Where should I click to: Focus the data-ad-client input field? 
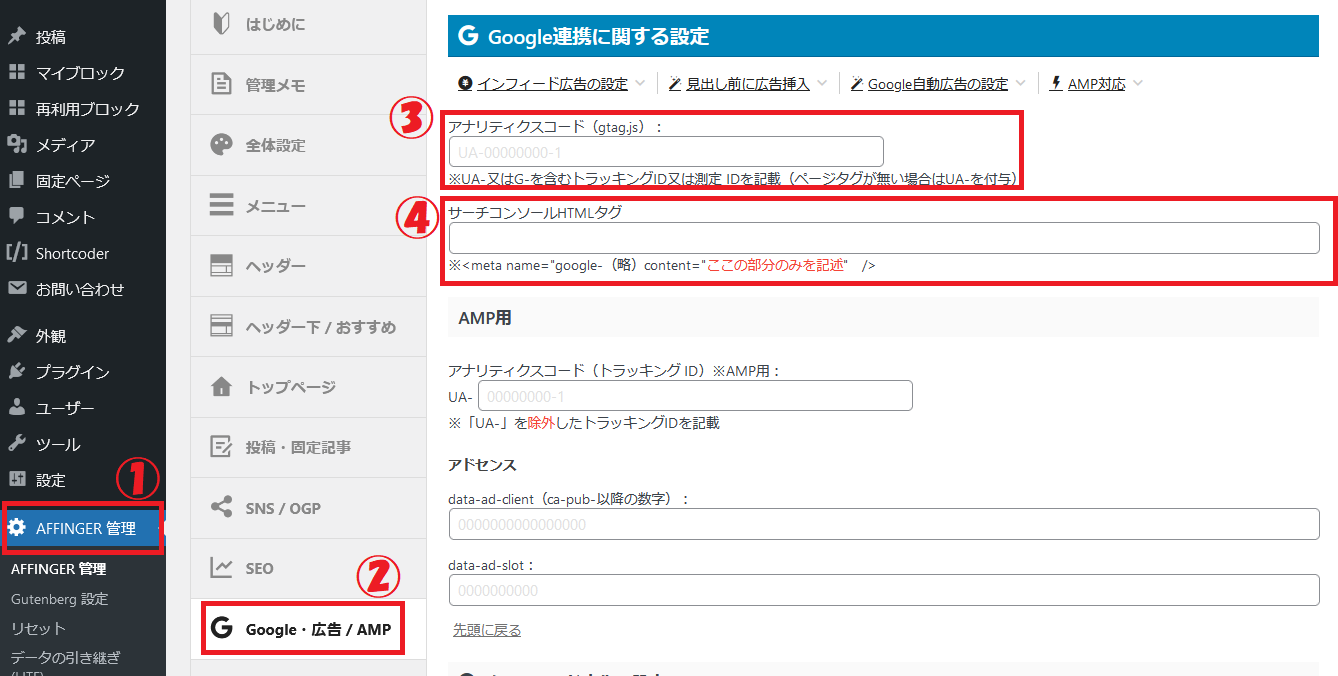coord(884,524)
